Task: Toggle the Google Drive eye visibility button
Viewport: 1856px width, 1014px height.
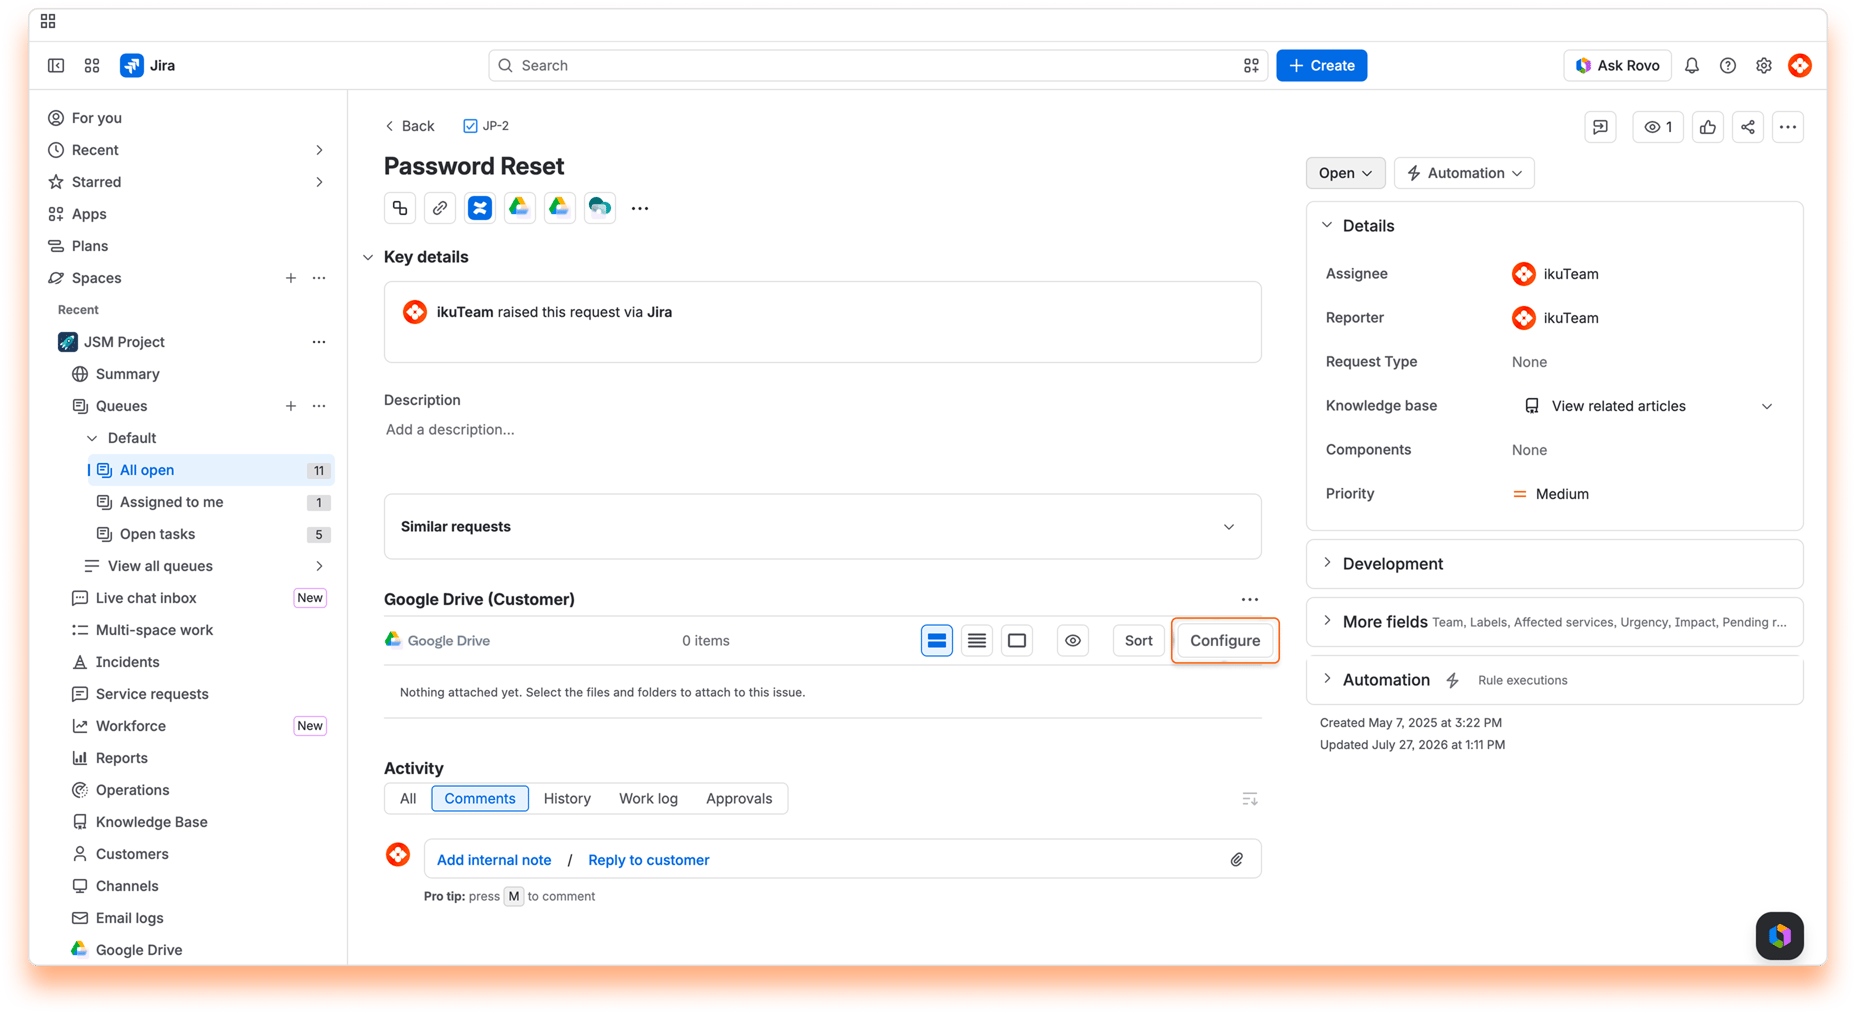Action: pyautogui.click(x=1073, y=641)
